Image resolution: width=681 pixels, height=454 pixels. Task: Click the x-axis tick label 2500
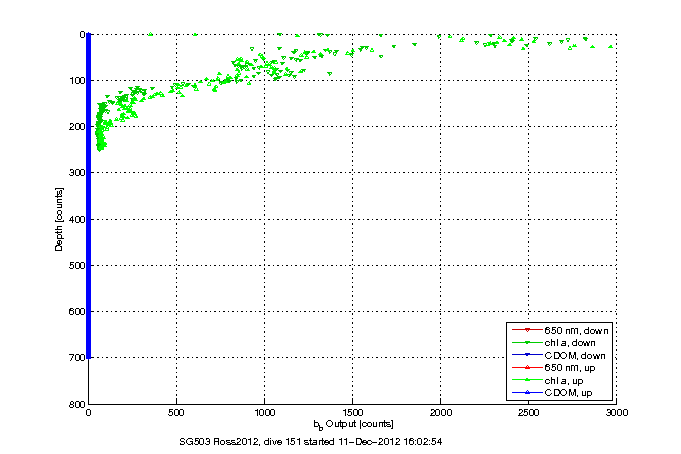coord(528,413)
